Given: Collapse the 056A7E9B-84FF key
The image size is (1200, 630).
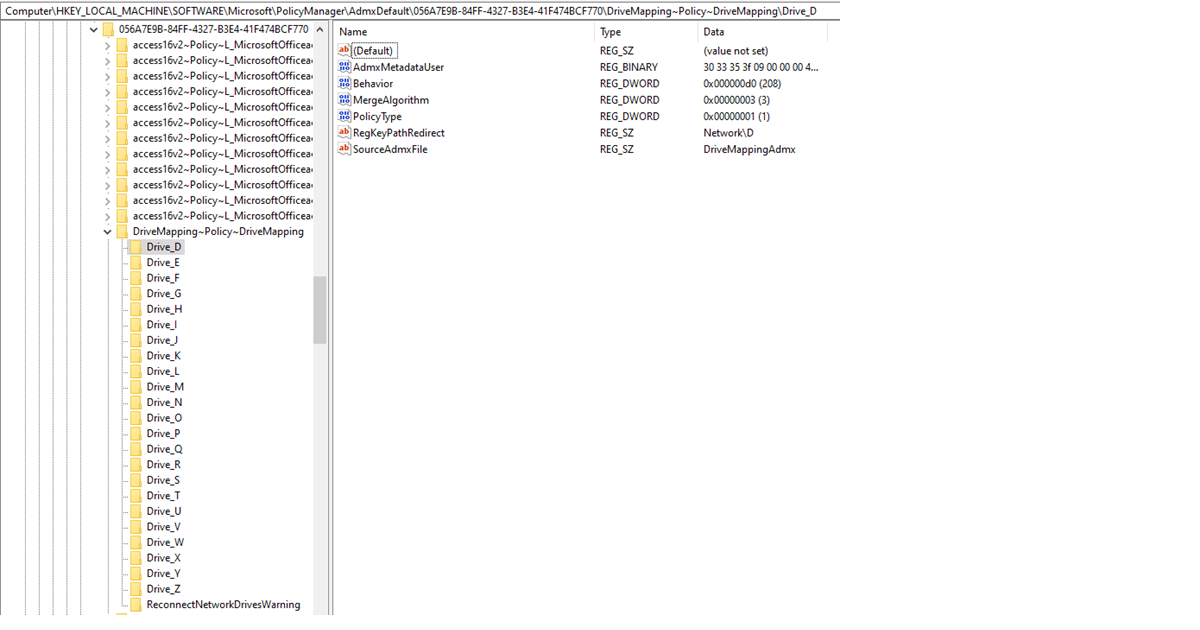Looking at the screenshot, I should pos(93,30).
